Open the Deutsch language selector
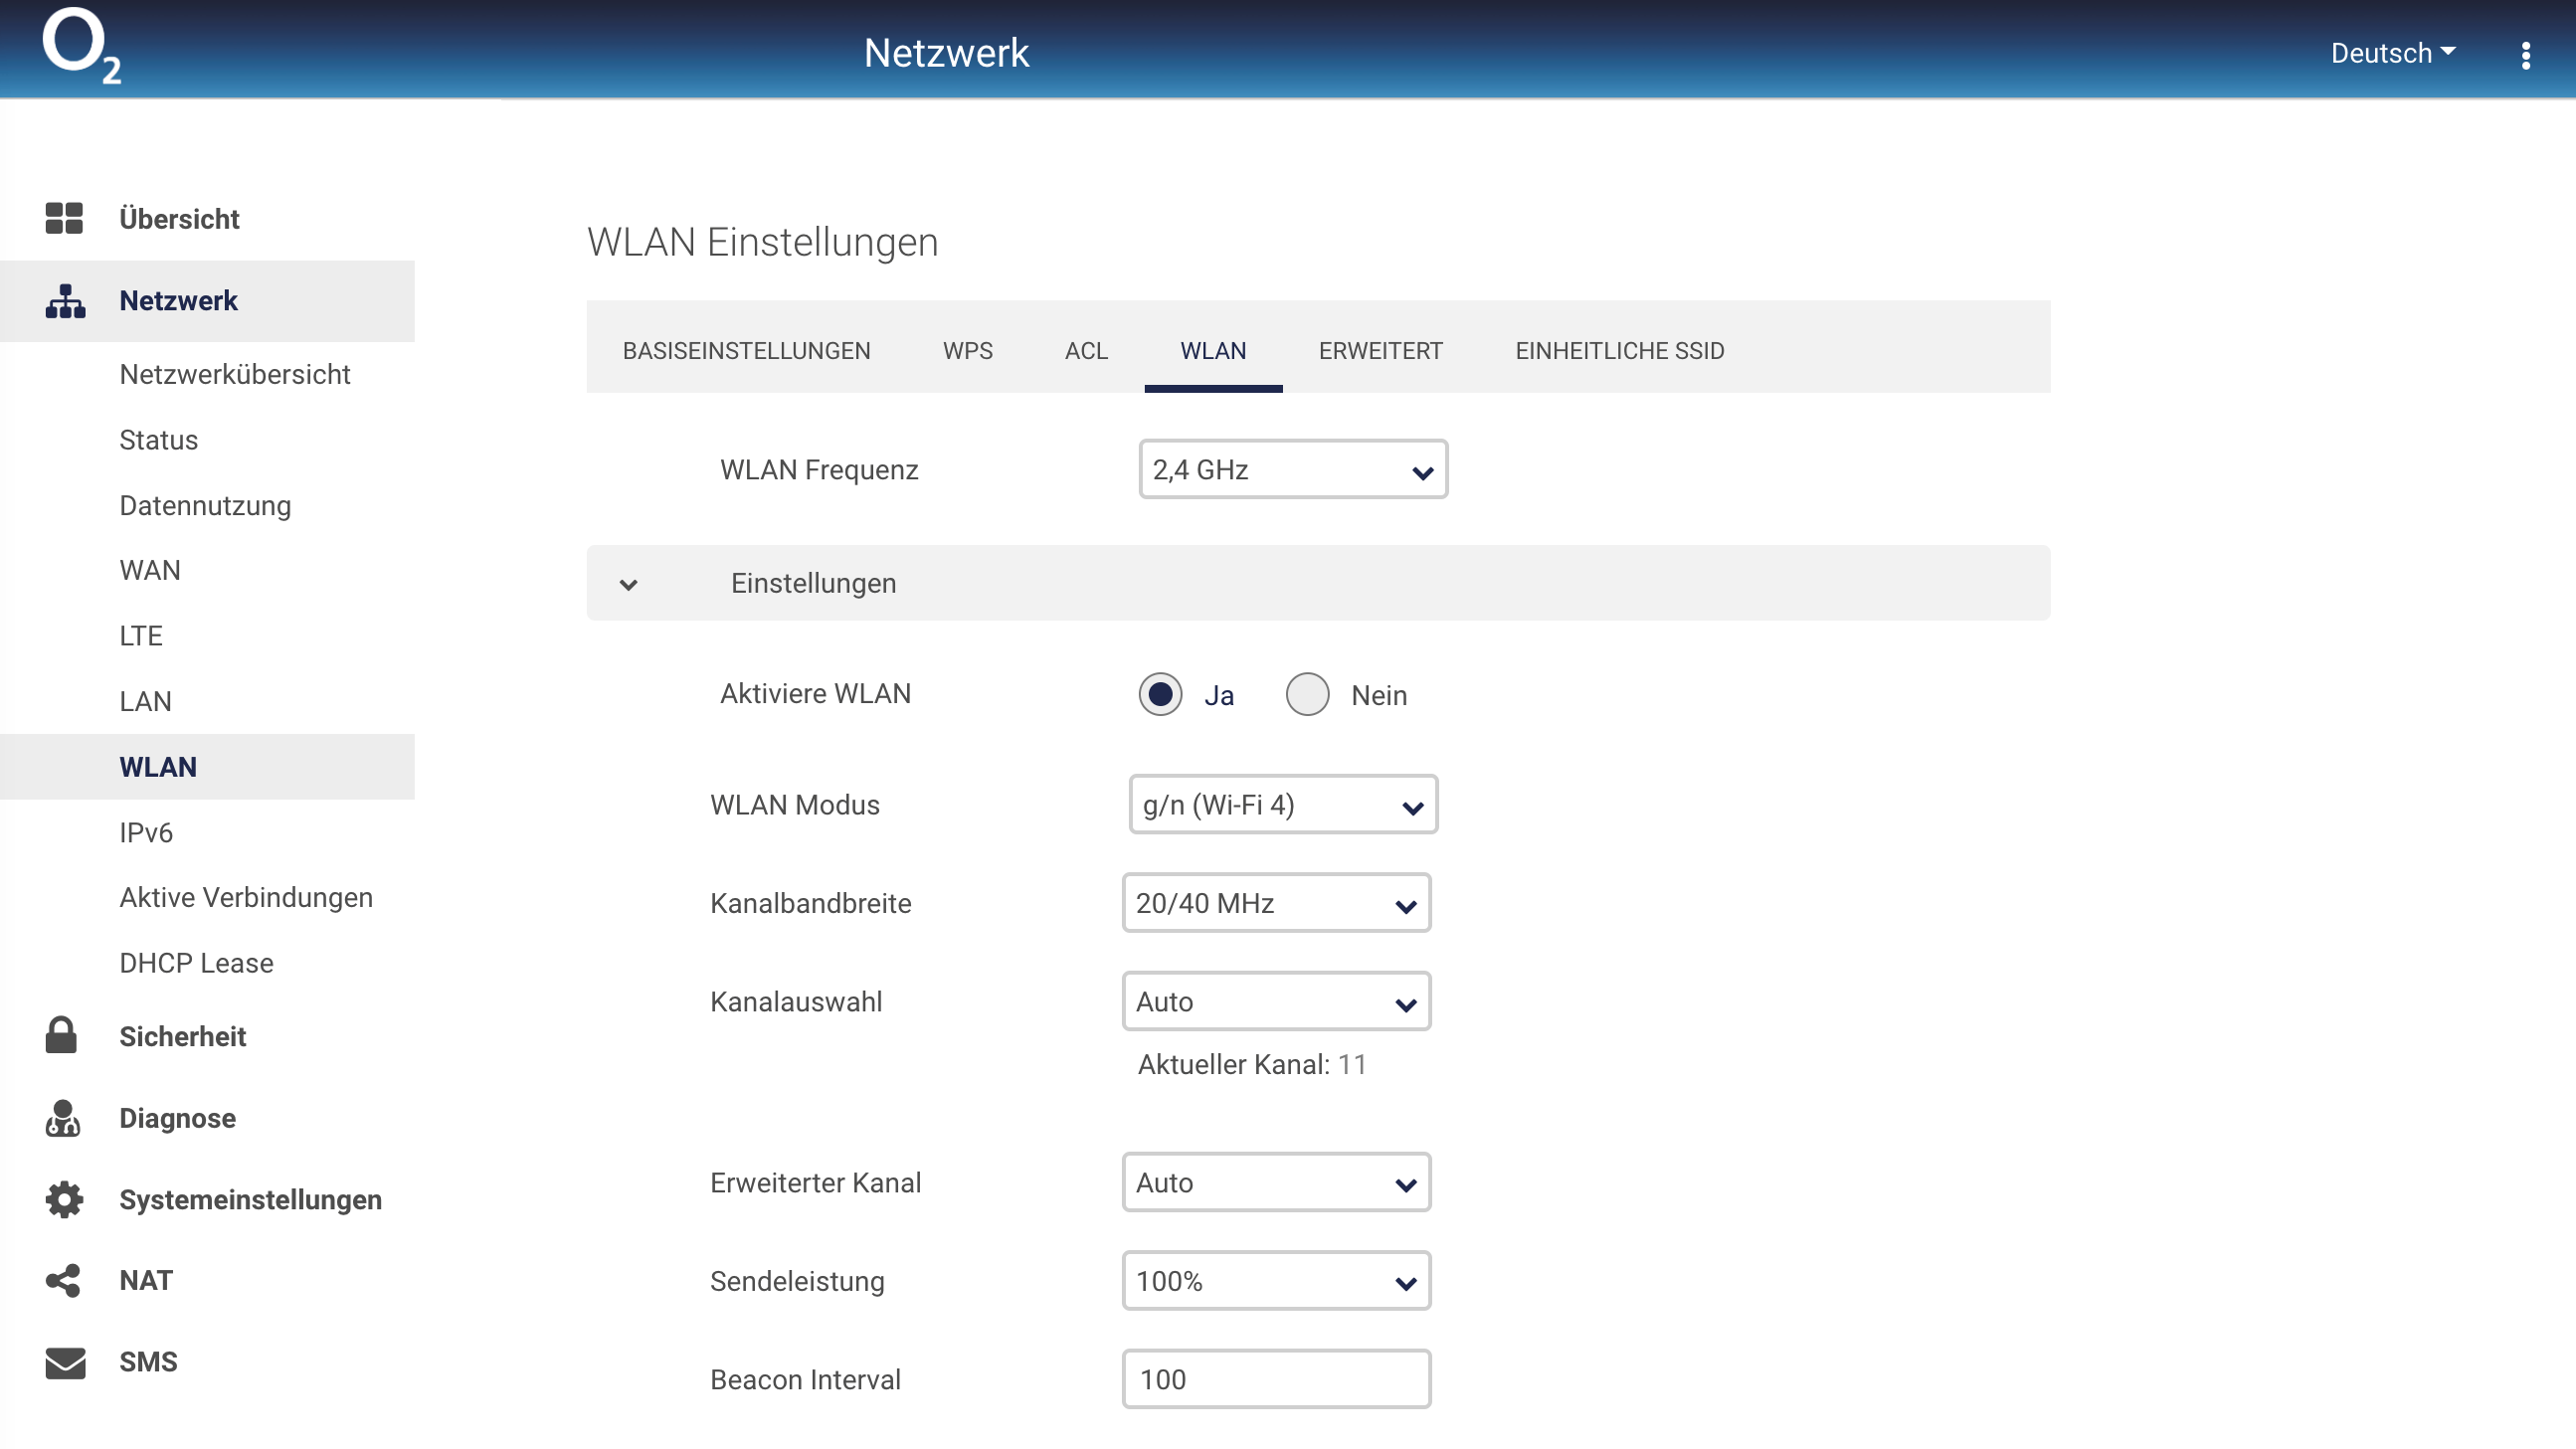Viewport: 2576px width, 1449px height. click(2392, 53)
